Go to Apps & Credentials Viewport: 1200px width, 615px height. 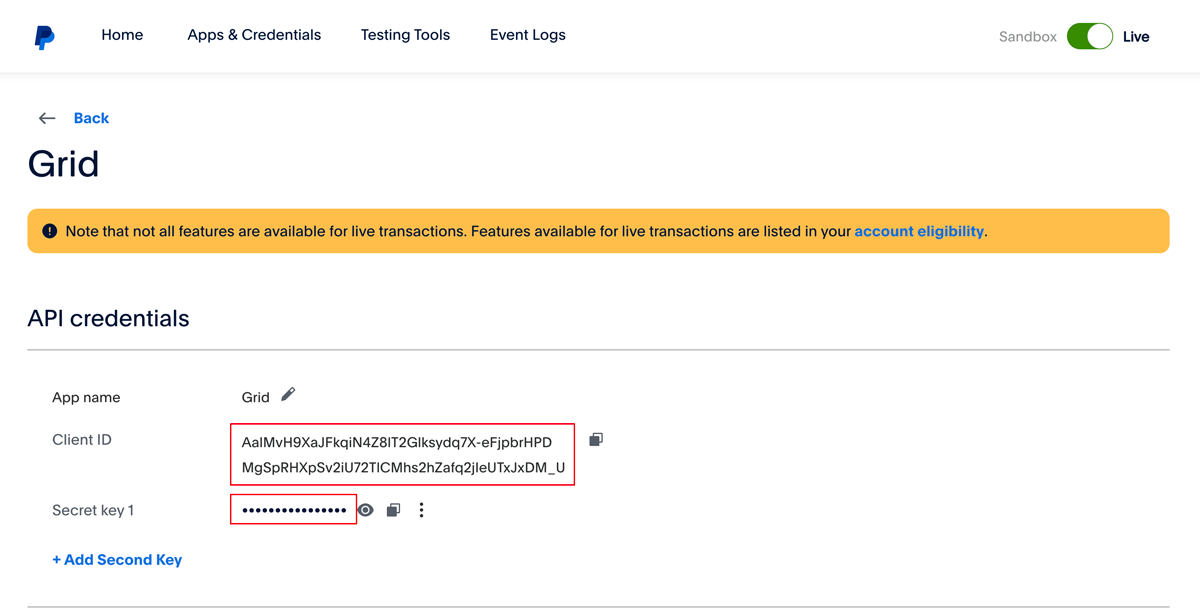tap(254, 35)
